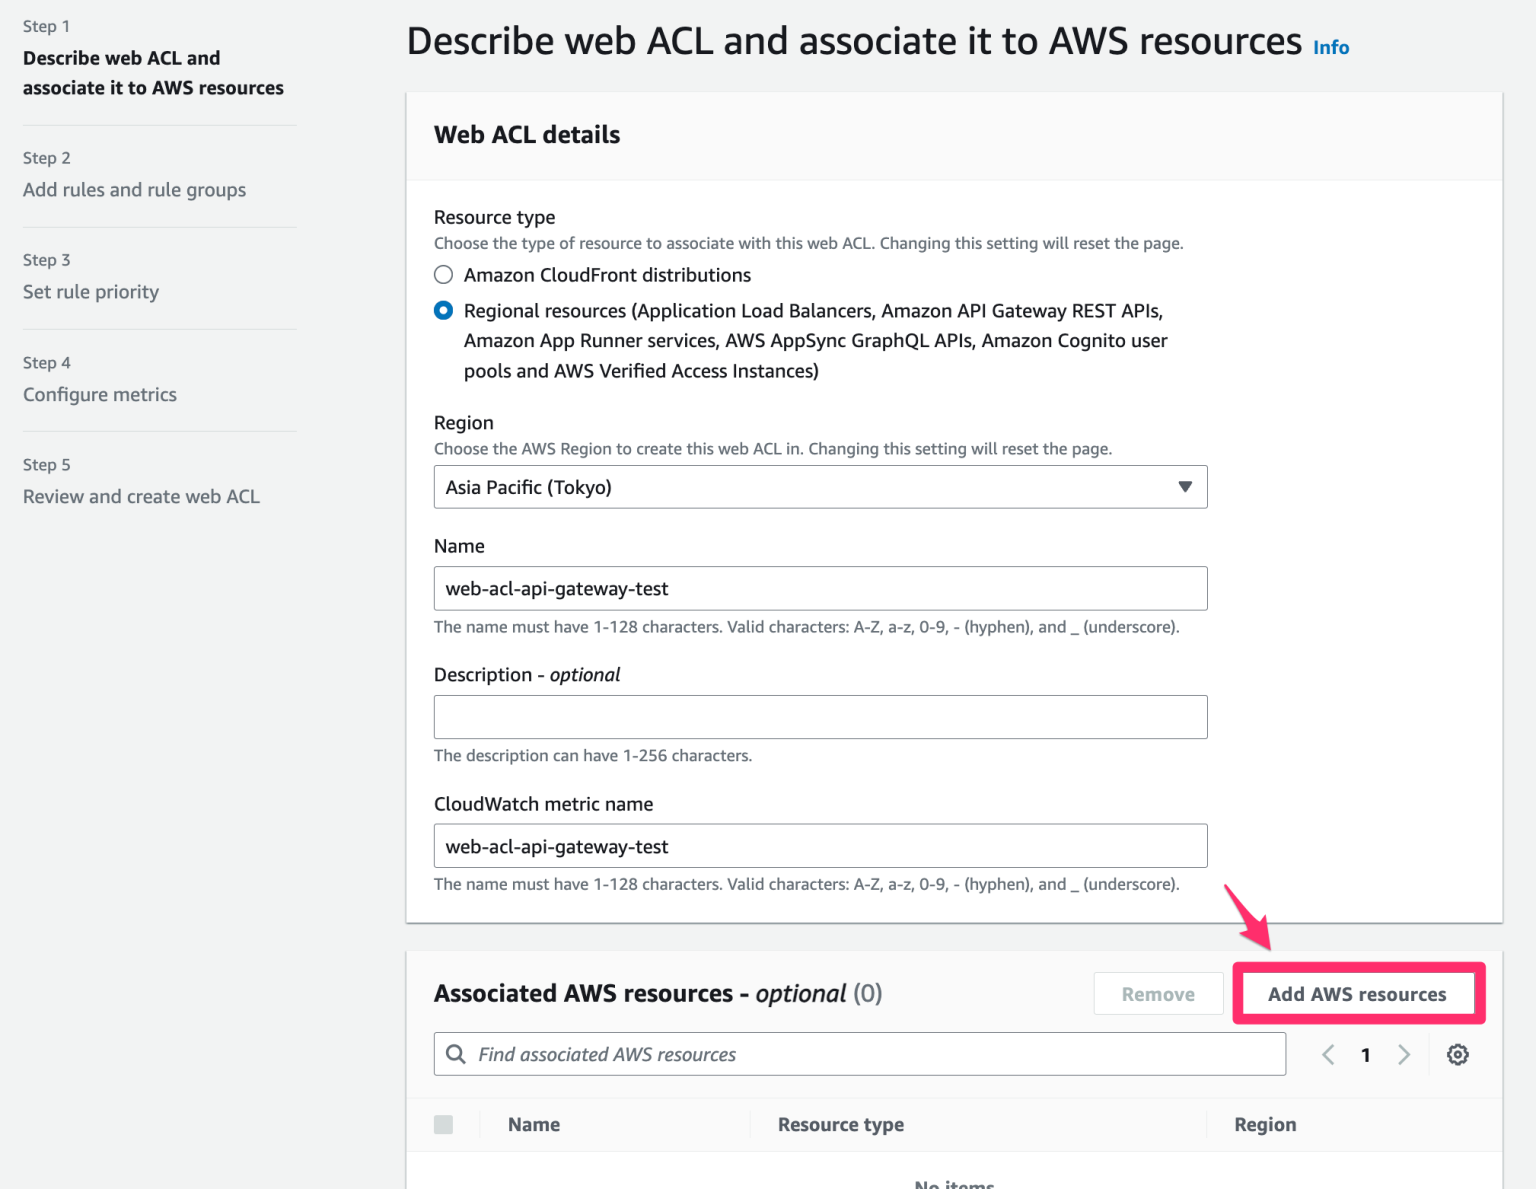Click the Region dropdown caret icon
Screen dimensions: 1536x1189
tap(1185, 487)
